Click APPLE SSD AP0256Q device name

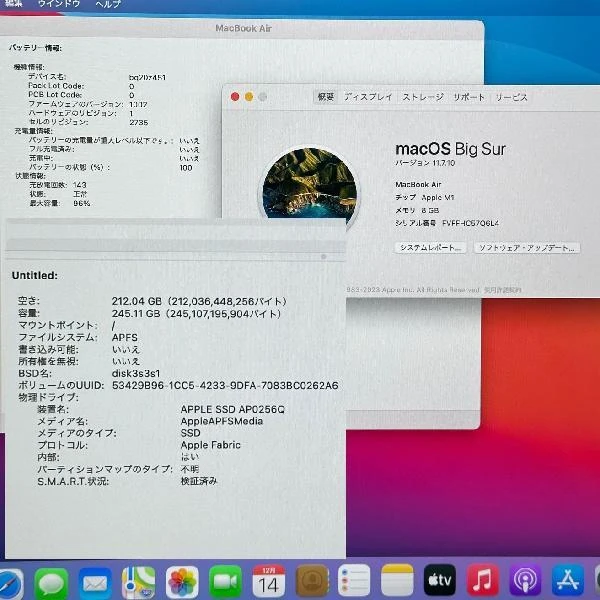click(233, 409)
